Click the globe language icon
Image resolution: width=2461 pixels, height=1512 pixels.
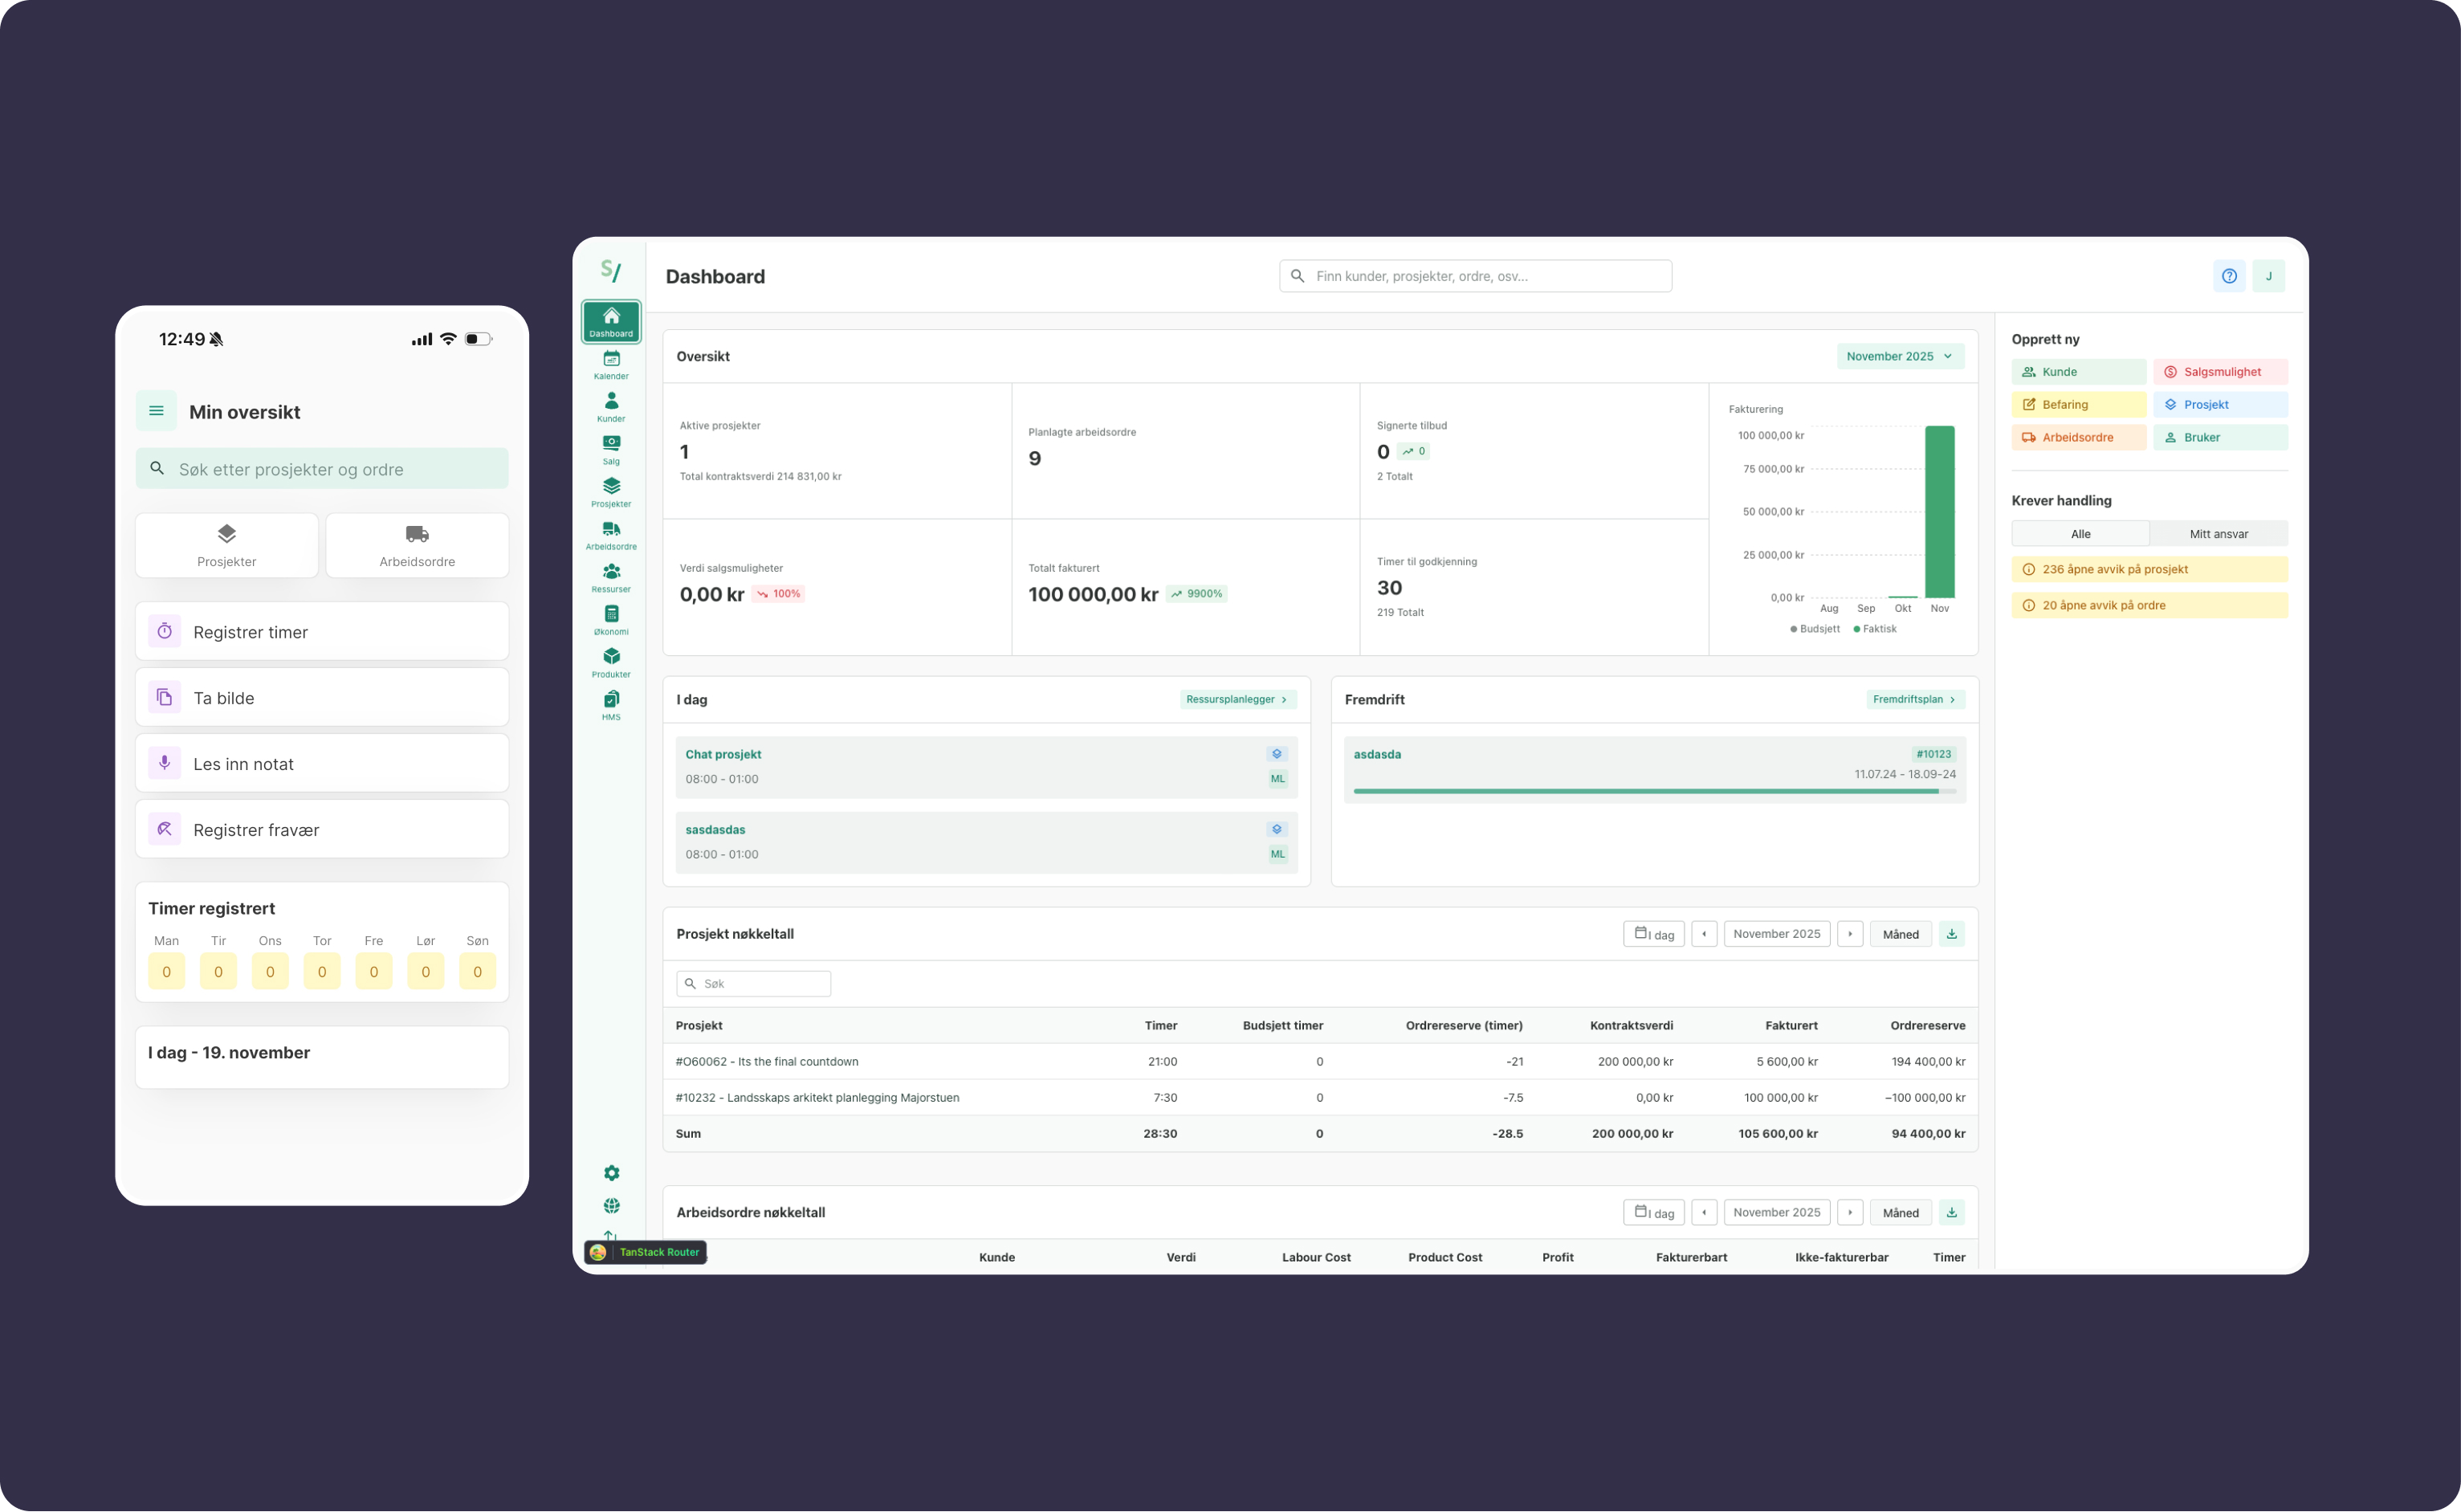pyautogui.click(x=611, y=1206)
